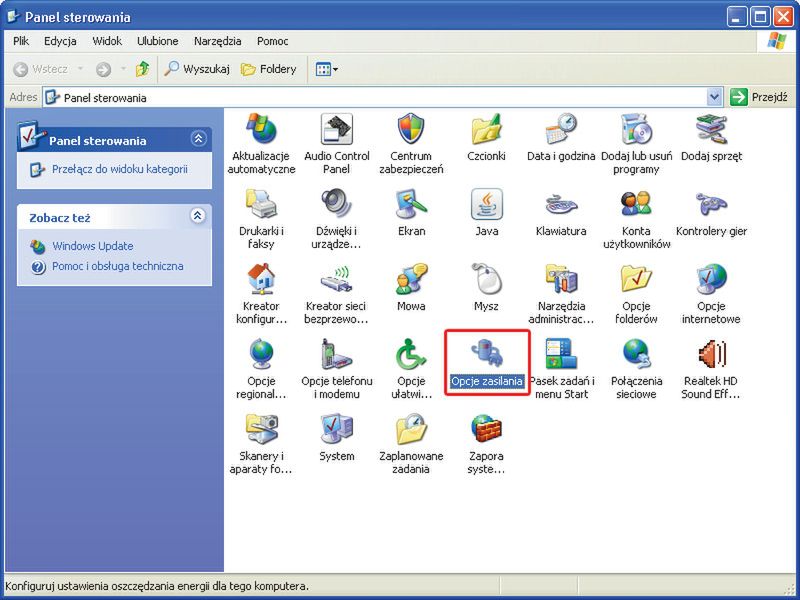Open the Views dropdown button
This screenshot has height=600, width=800.
[327, 69]
